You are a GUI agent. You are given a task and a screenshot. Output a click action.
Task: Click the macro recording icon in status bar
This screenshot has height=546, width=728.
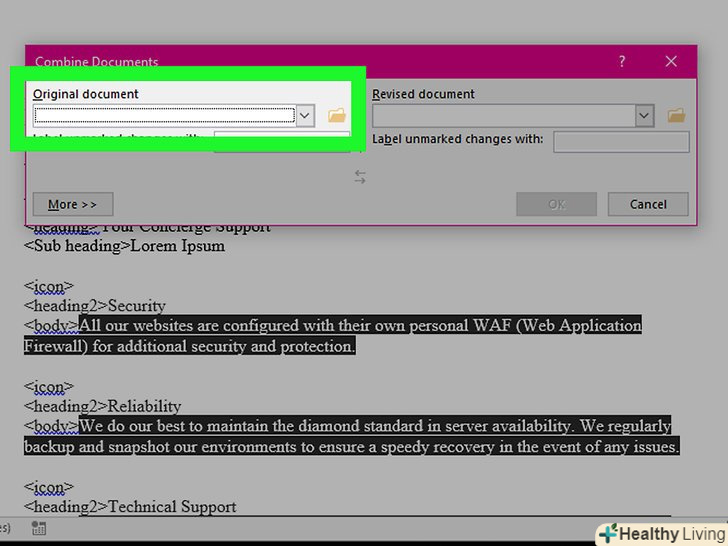pyautogui.click(x=39, y=528)
